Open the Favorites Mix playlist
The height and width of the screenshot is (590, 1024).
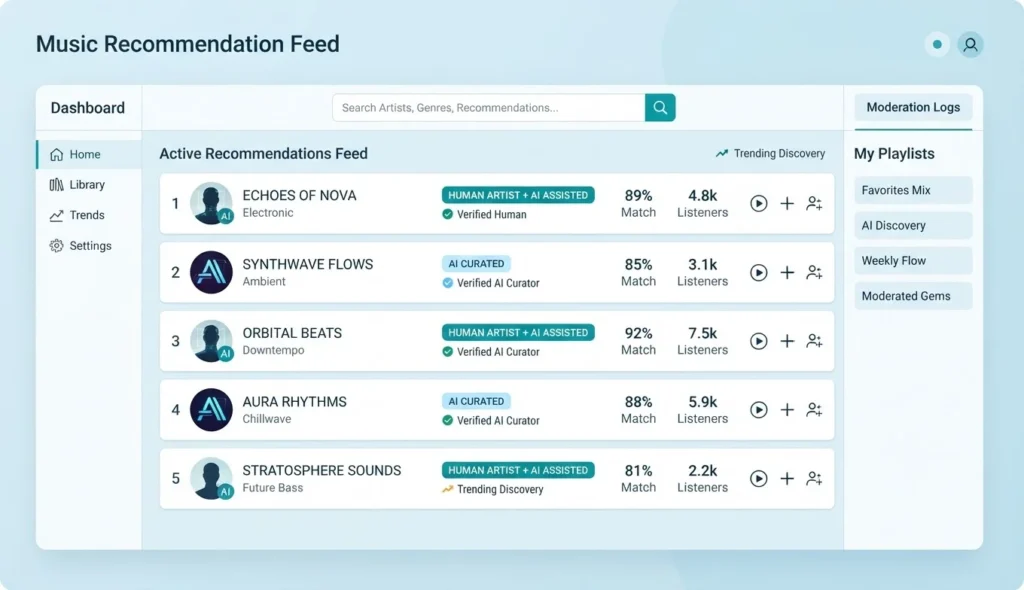[913, 190]
